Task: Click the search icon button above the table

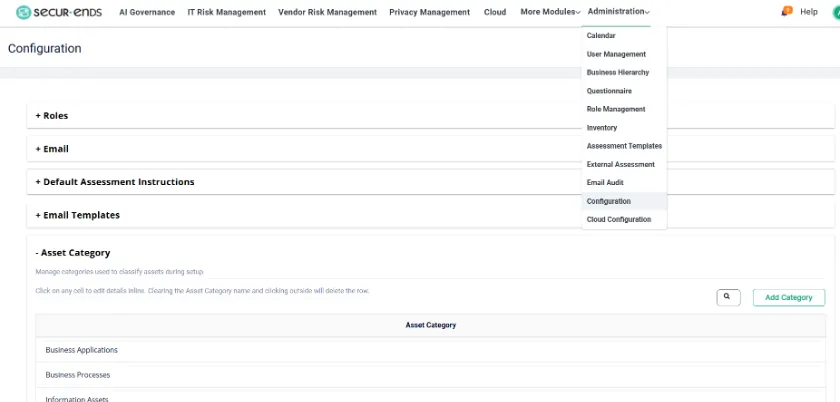Action: click(x=728, y=297)
